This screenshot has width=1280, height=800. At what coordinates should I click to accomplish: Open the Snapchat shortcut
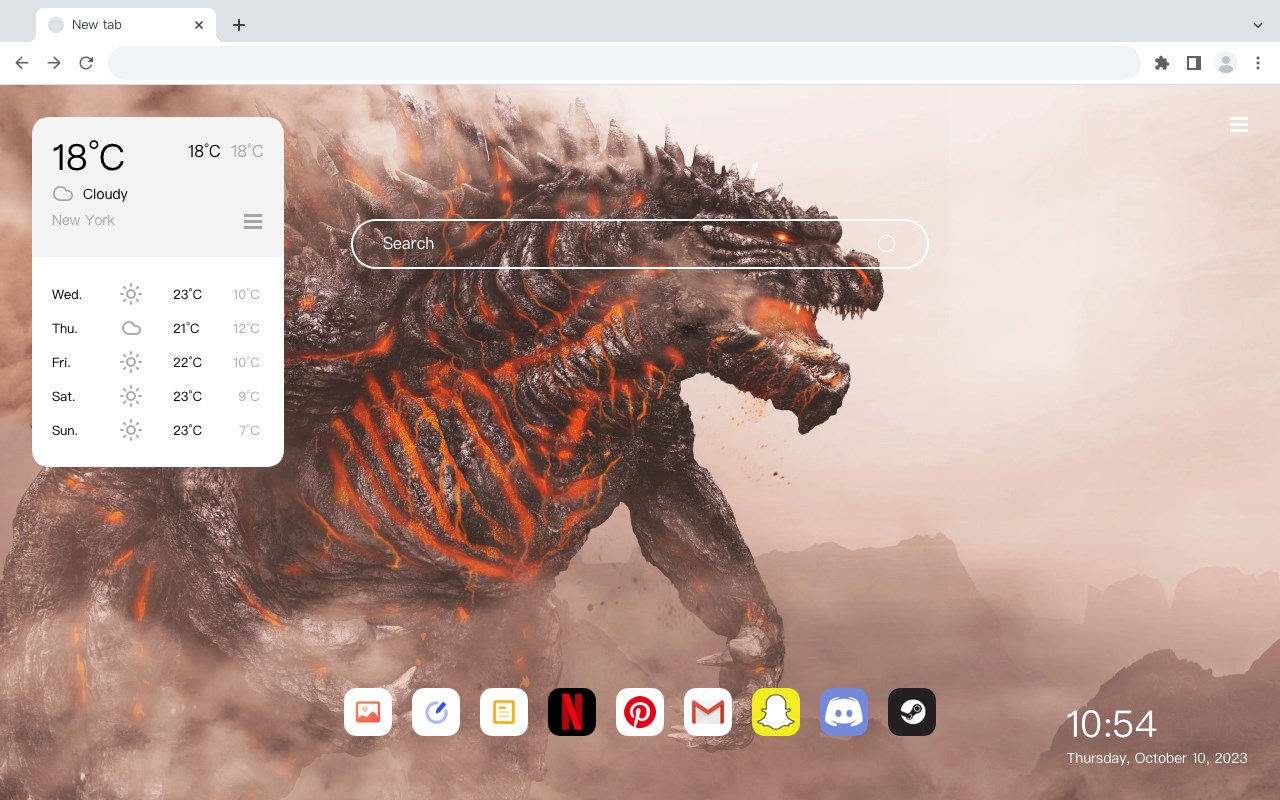click(x=776, y=712)
